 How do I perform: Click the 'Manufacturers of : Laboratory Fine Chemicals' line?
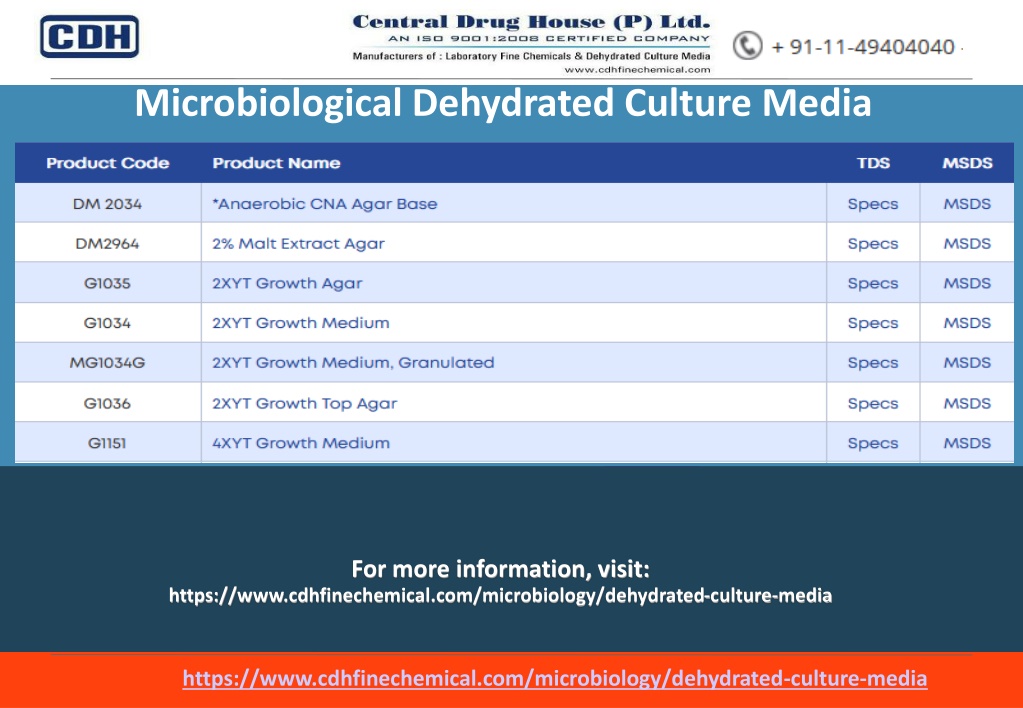(531, 56)
